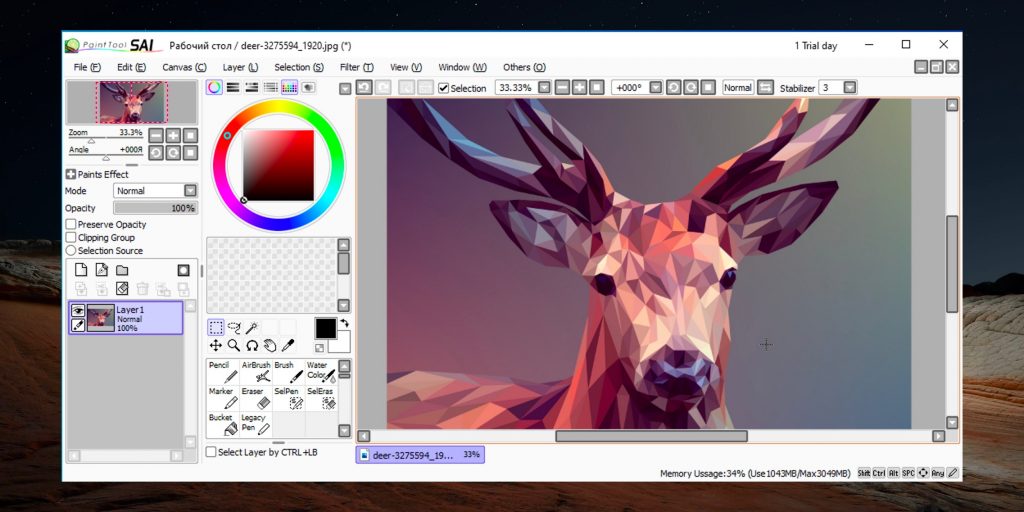The width and height of the screenshot is (1024, 512).
Task: Select the Pencil tool
Action: point(222,372)
